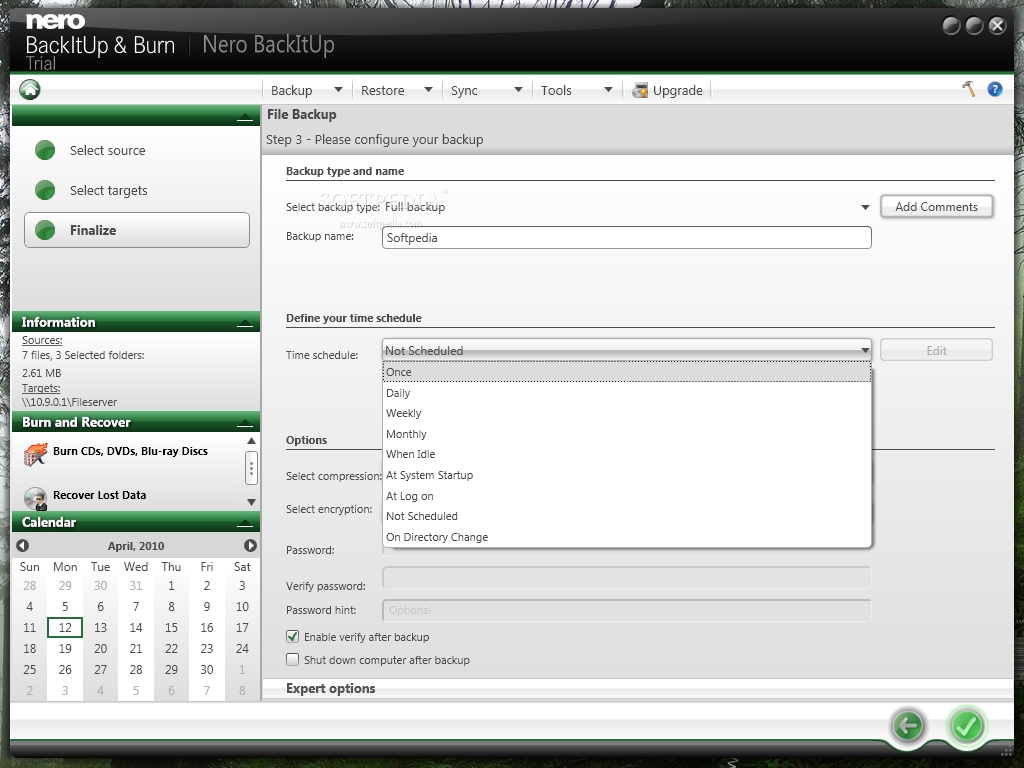
Task: Expand the Expert options section
Action: tap(330, 688)
